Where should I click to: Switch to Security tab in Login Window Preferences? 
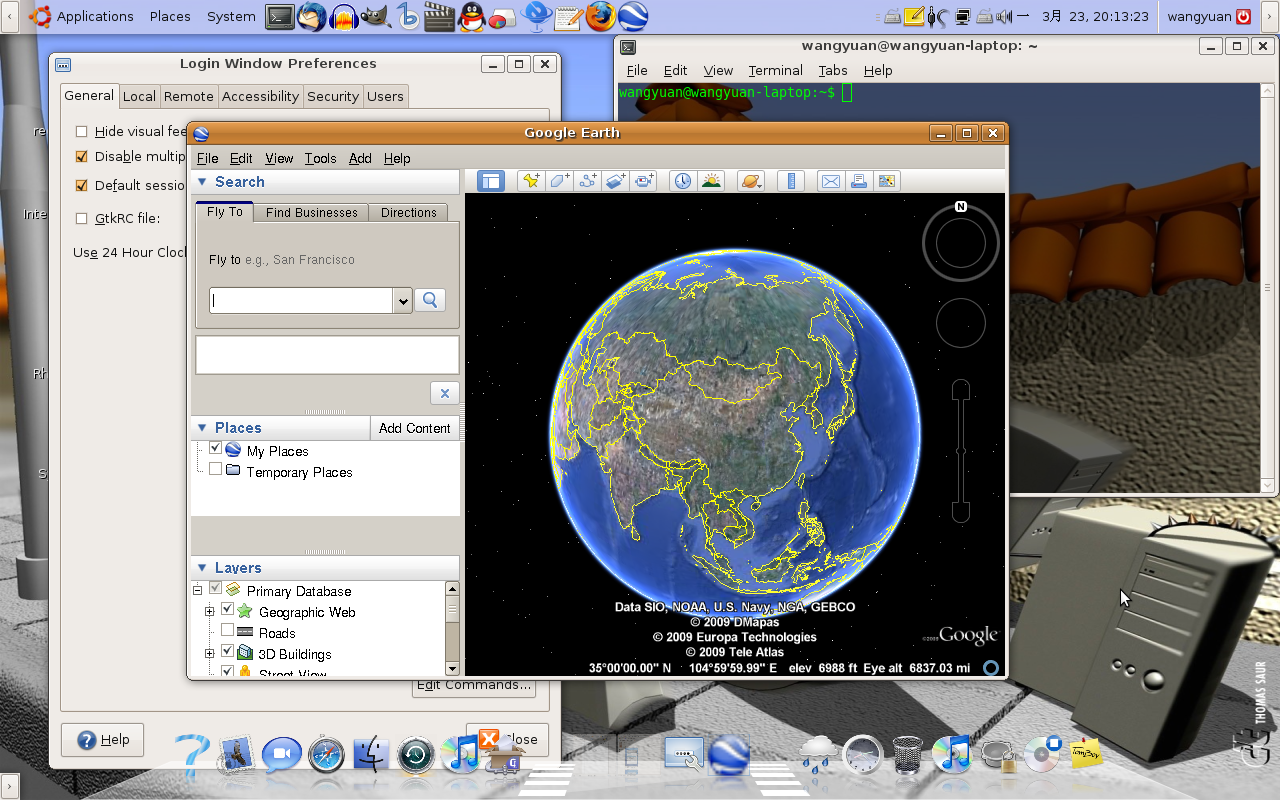tap(333, 96)
